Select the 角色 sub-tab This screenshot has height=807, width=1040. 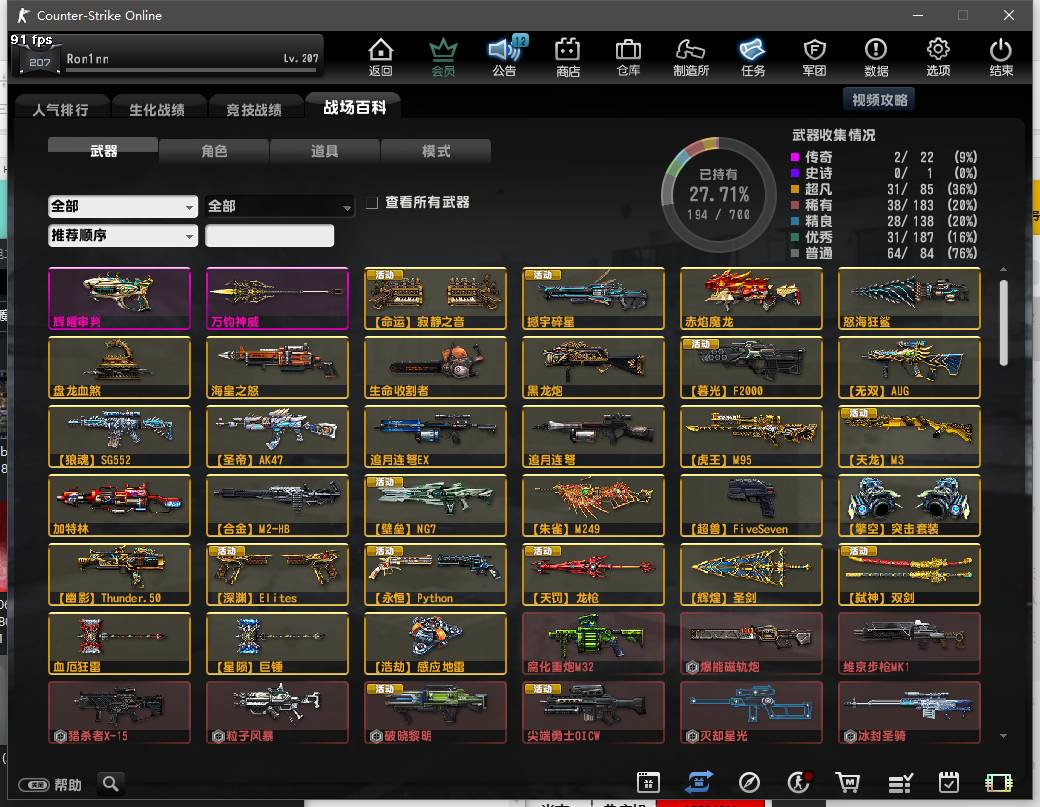coord(214,151)
